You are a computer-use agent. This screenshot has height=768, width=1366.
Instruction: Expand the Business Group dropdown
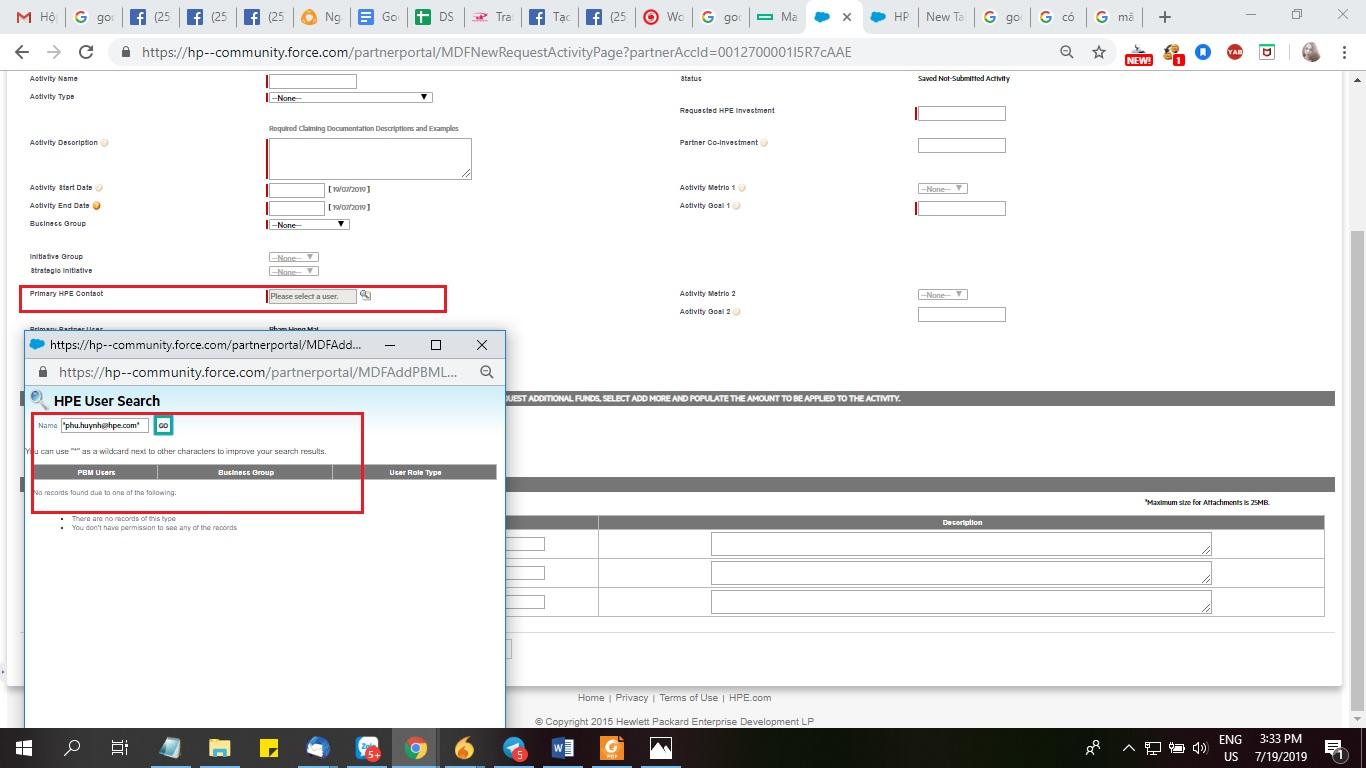308,224
